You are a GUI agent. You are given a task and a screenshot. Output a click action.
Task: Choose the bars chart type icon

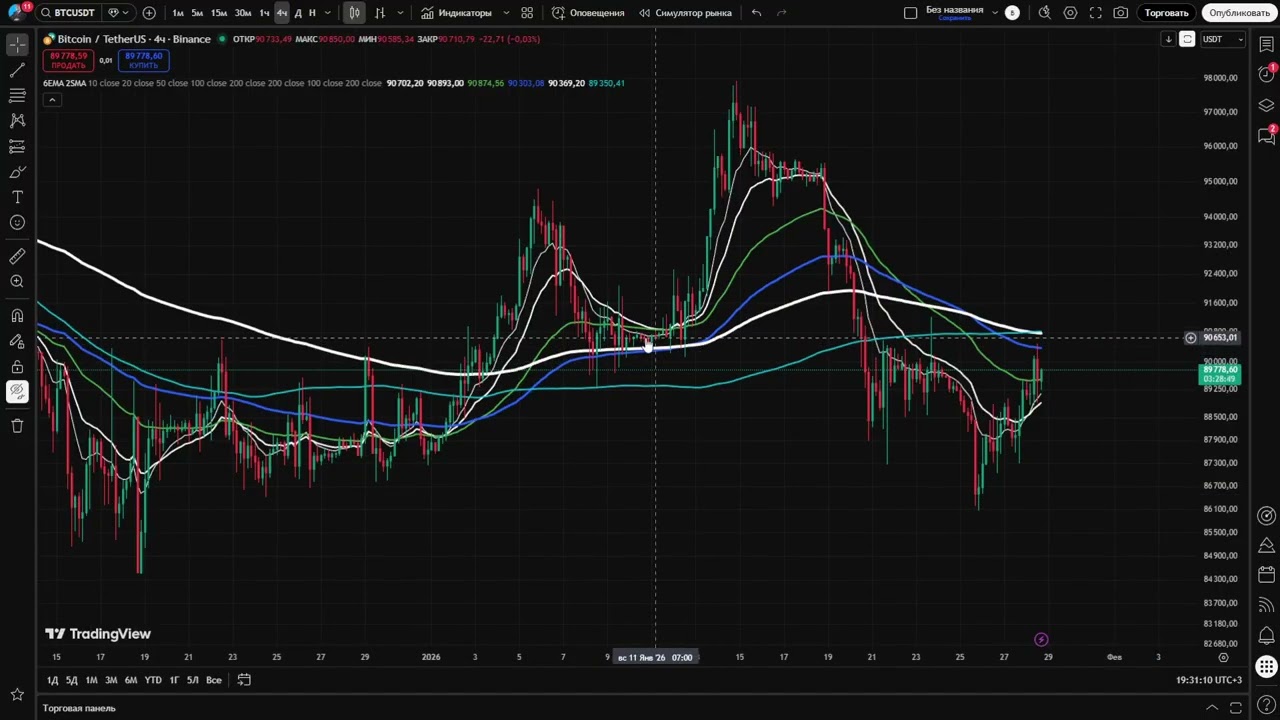(x=379, y=13)
